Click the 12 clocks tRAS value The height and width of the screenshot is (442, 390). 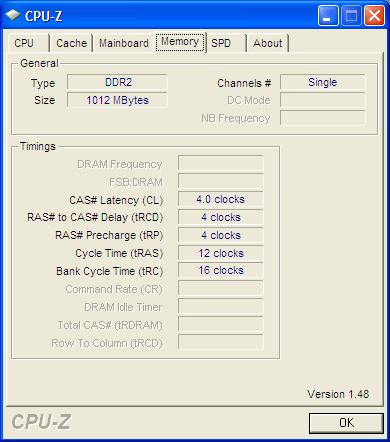[x=221, y=253]
